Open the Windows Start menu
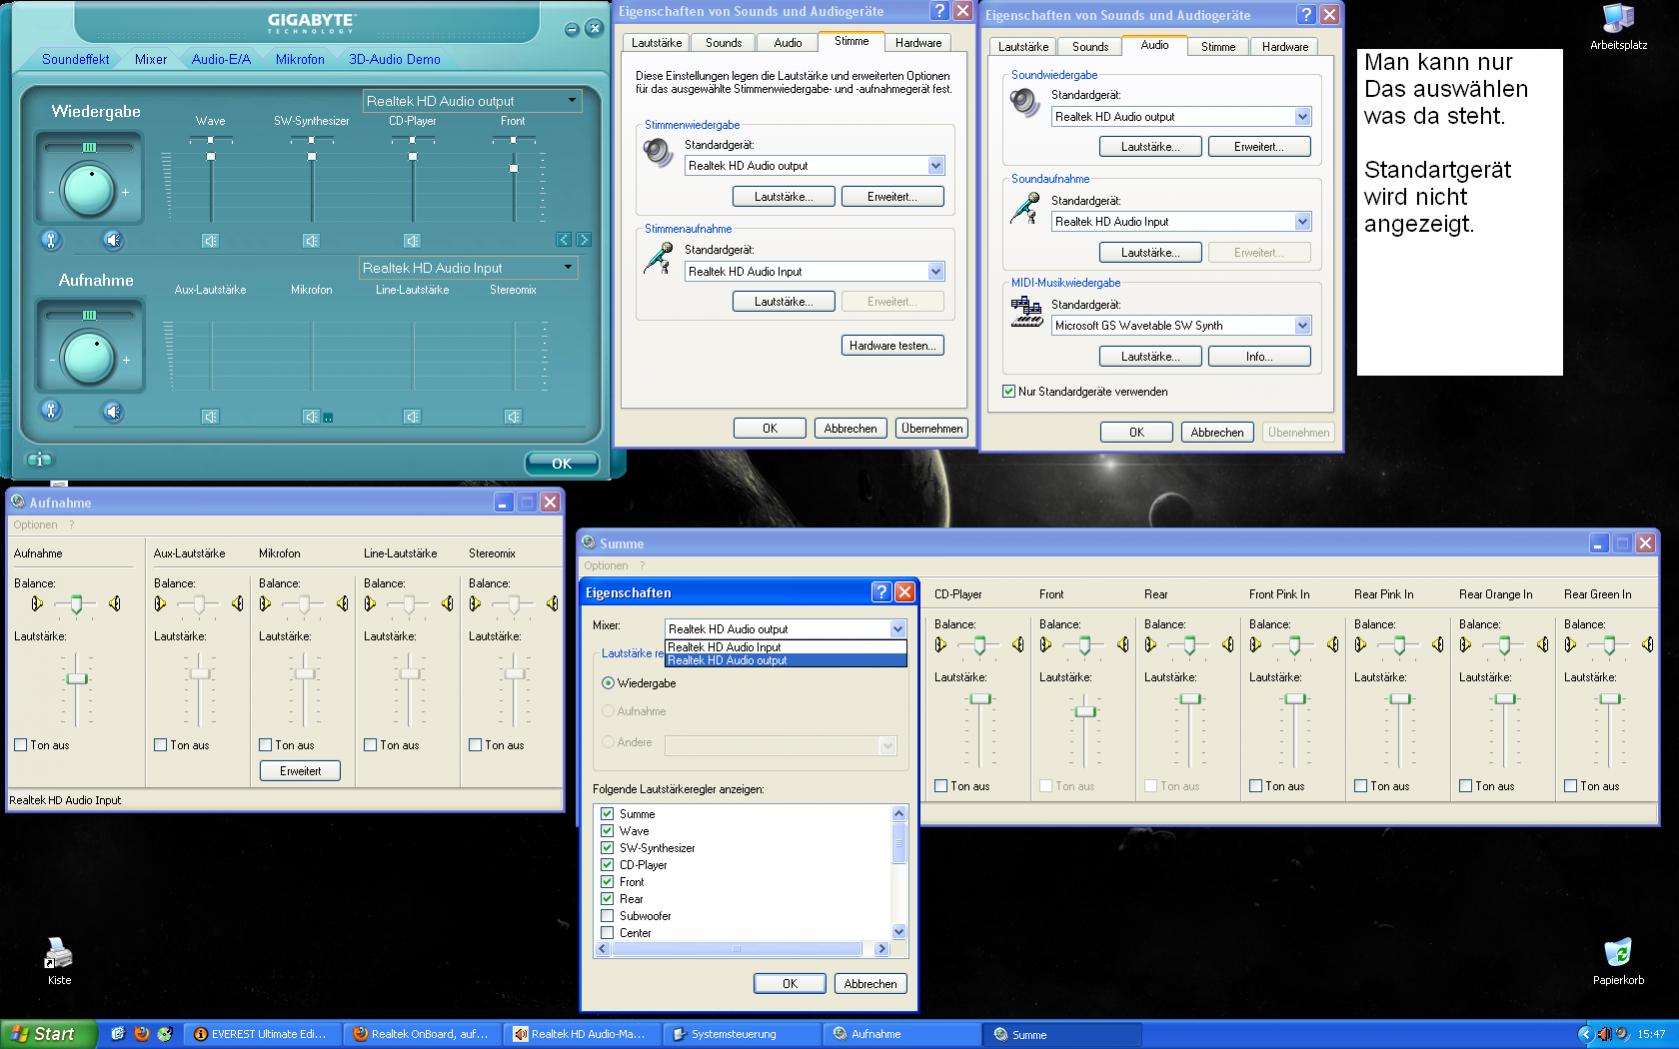This screenshot has width=1679, height=1049. 48,1034
